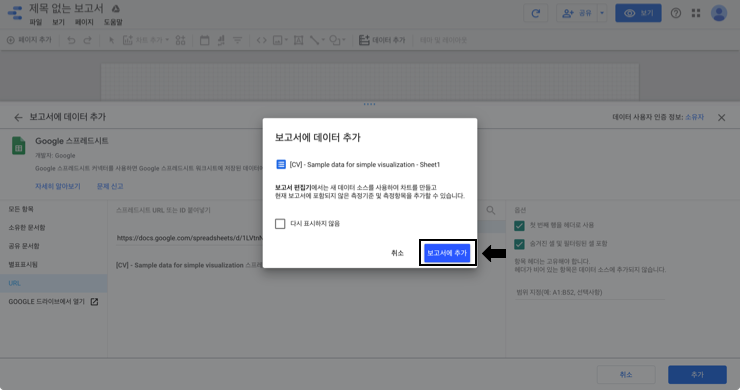Image resolution: width=740 pixels, height=390 pixels.
Task: Select the shape tool
Action: click(335, 41)
